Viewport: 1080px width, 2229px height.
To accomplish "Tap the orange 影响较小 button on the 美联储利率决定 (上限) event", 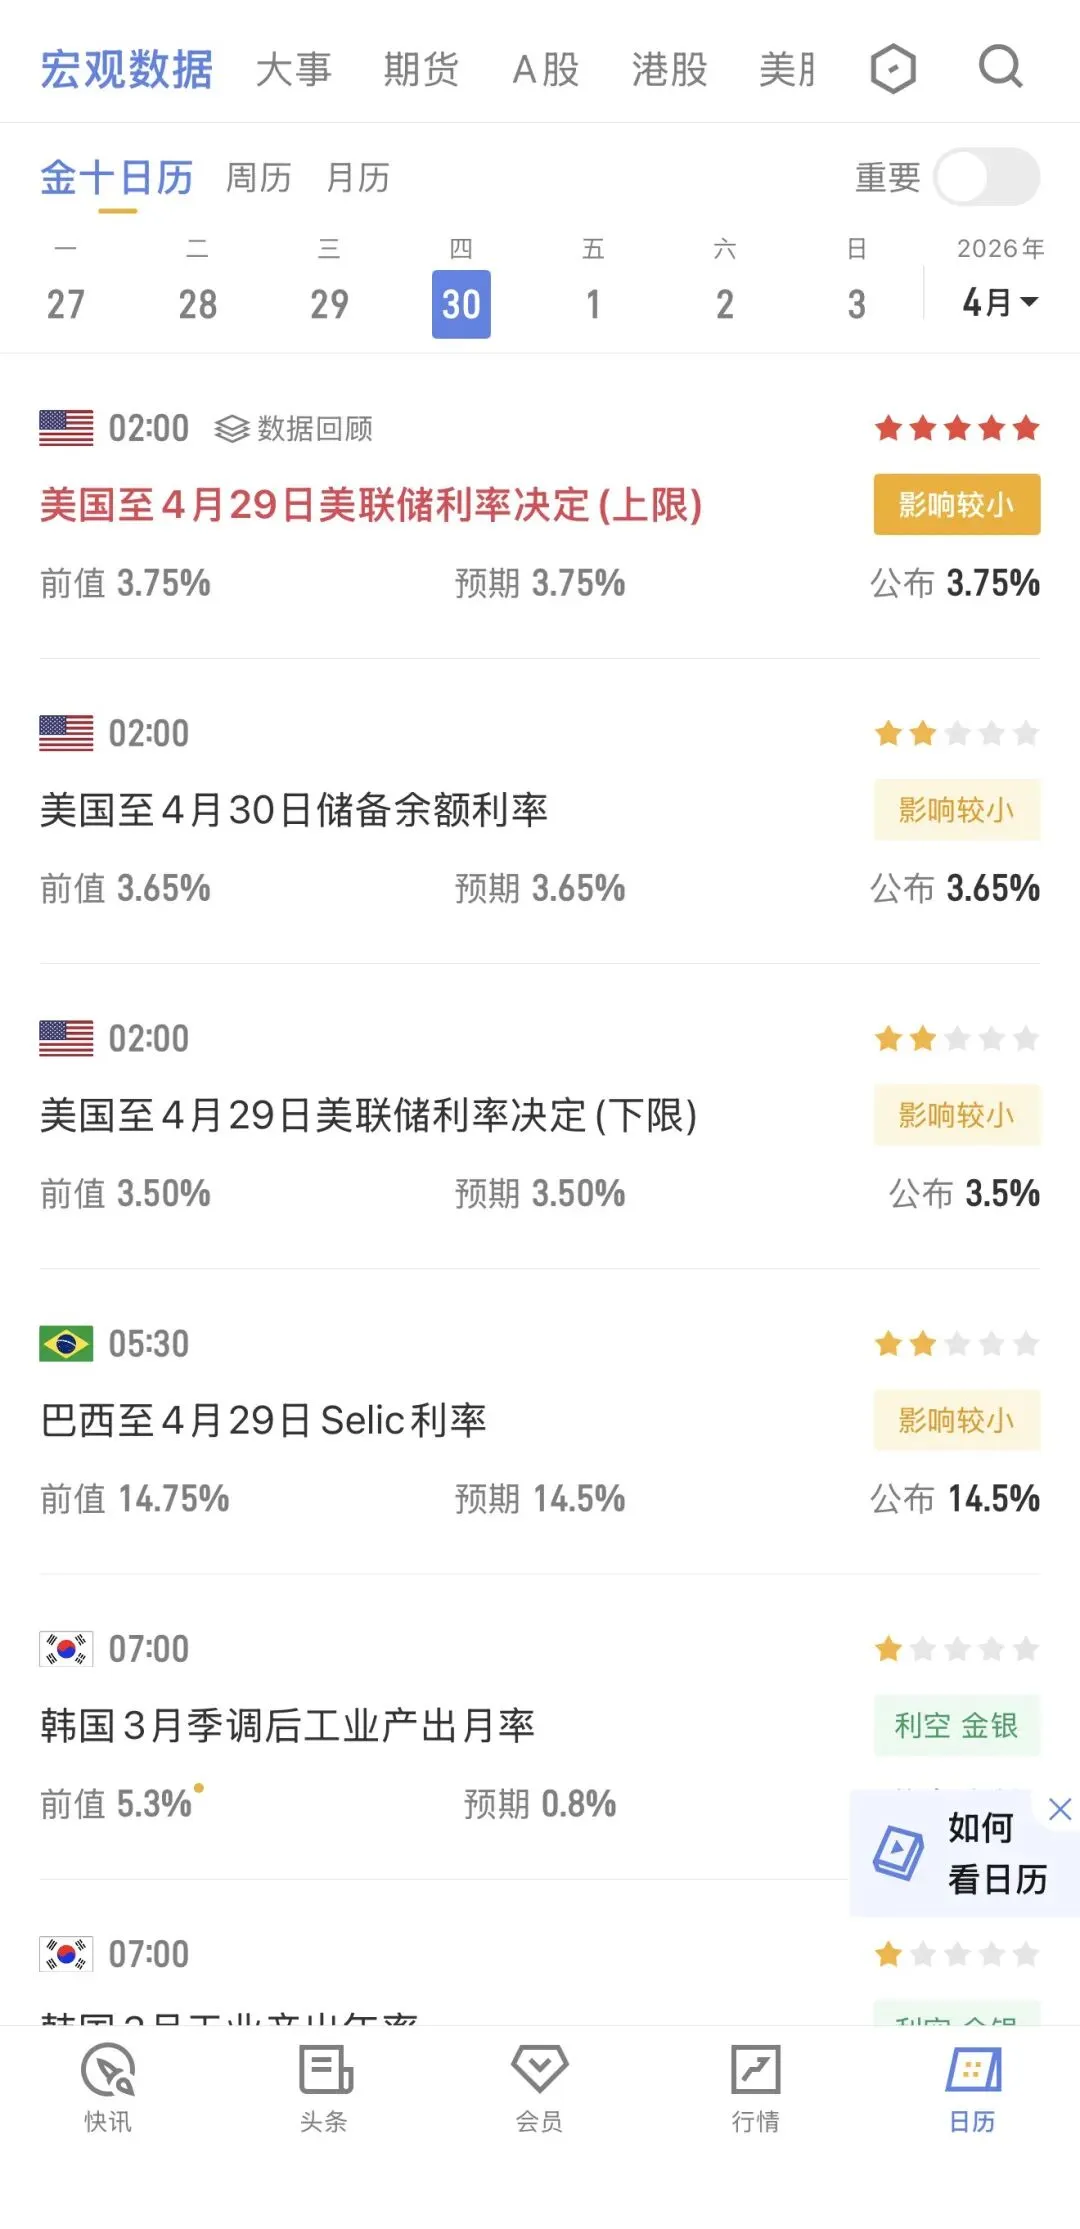I will point(957,504).
